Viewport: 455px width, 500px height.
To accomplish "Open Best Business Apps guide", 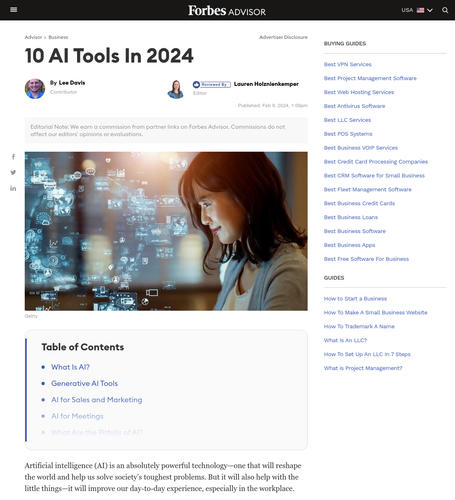I will [349, 245].
